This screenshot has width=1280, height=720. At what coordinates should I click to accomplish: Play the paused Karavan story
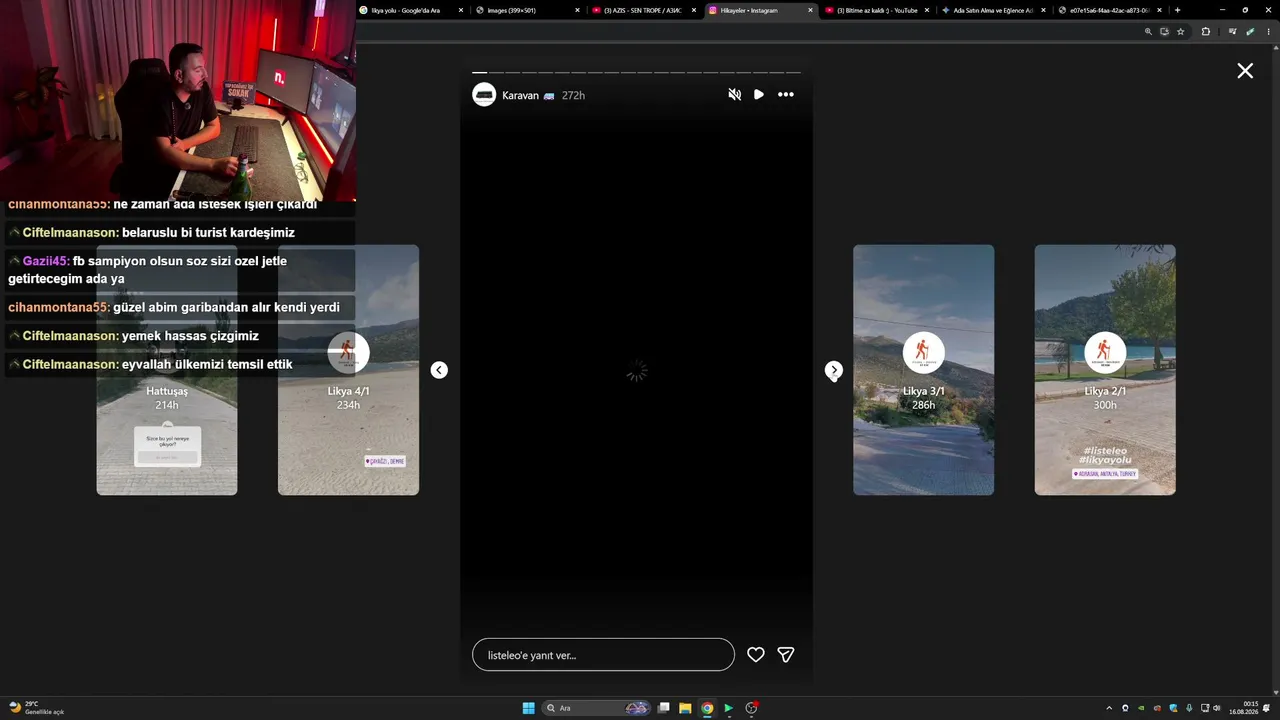click(x=759, y=95)
